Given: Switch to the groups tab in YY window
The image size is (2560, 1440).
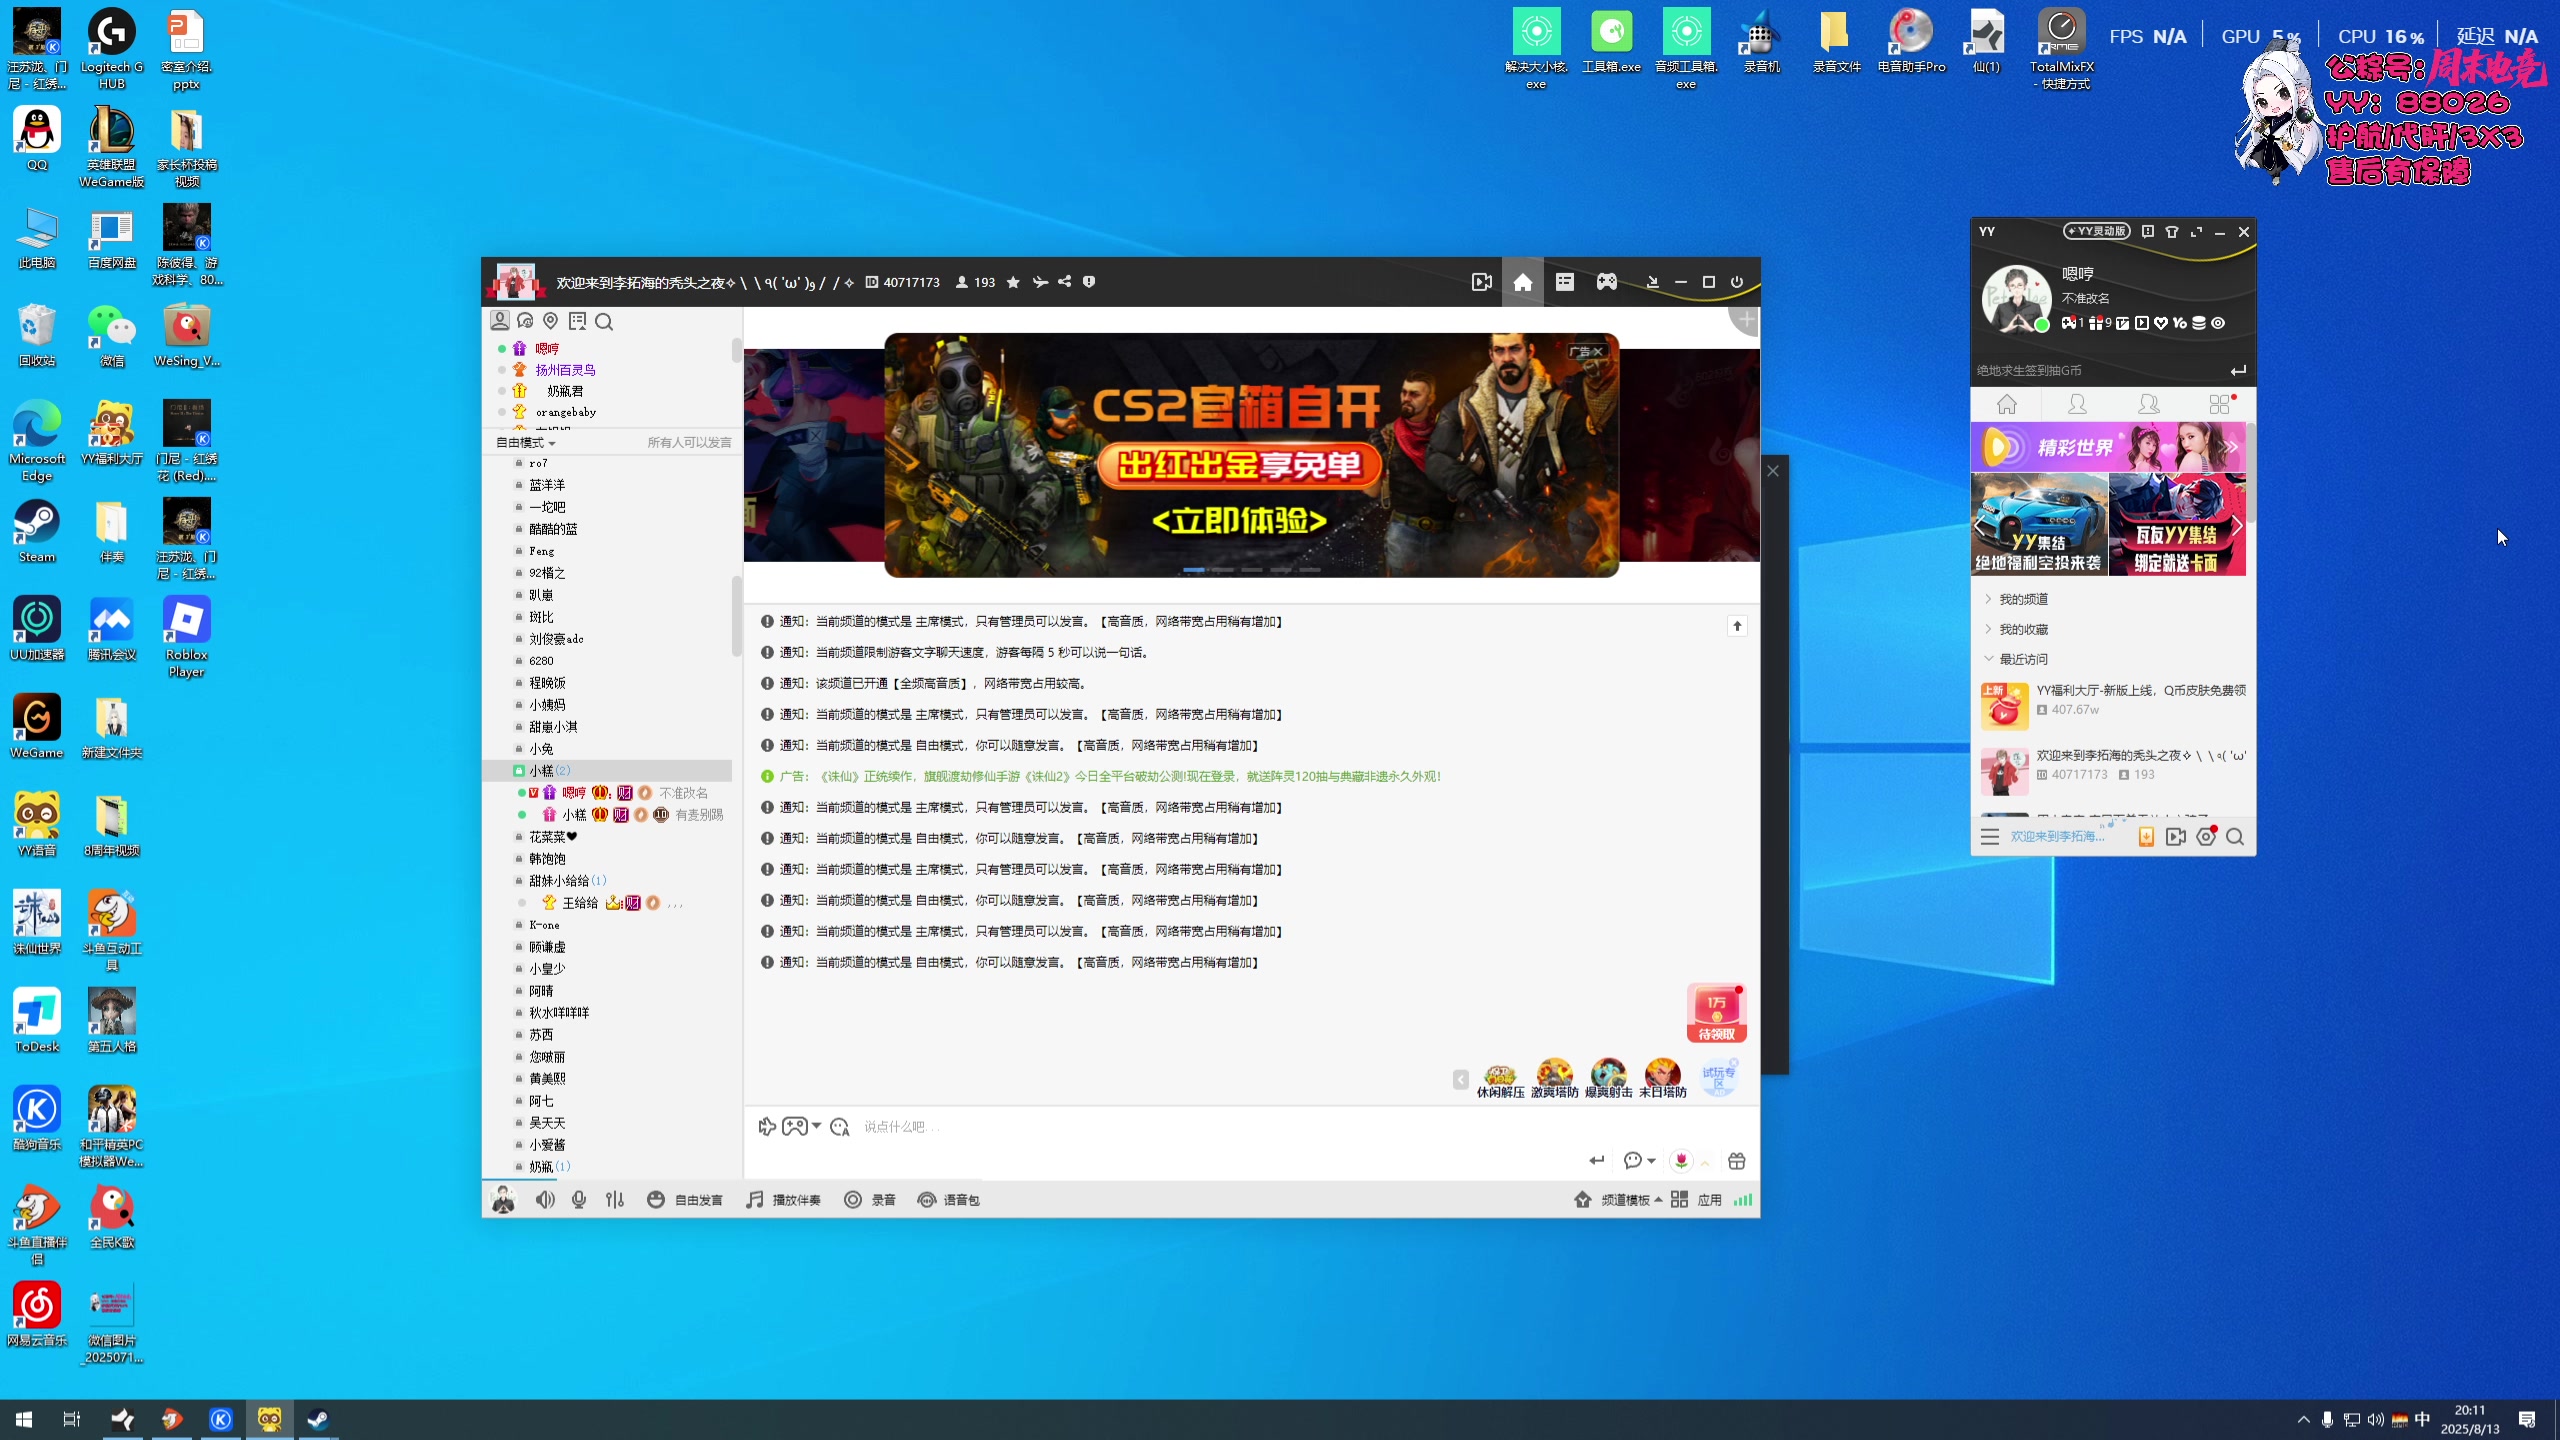Looking at the screenshot, I should (2148, 405).
